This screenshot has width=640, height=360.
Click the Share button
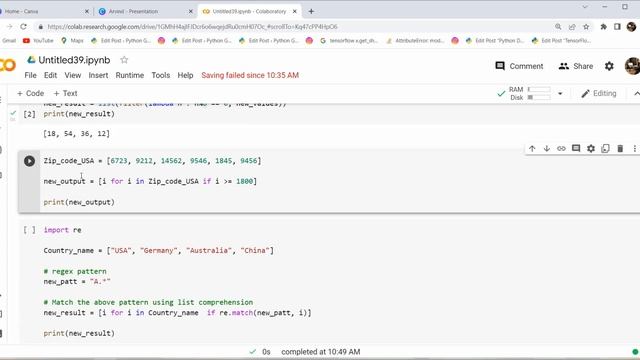[576, 66]
